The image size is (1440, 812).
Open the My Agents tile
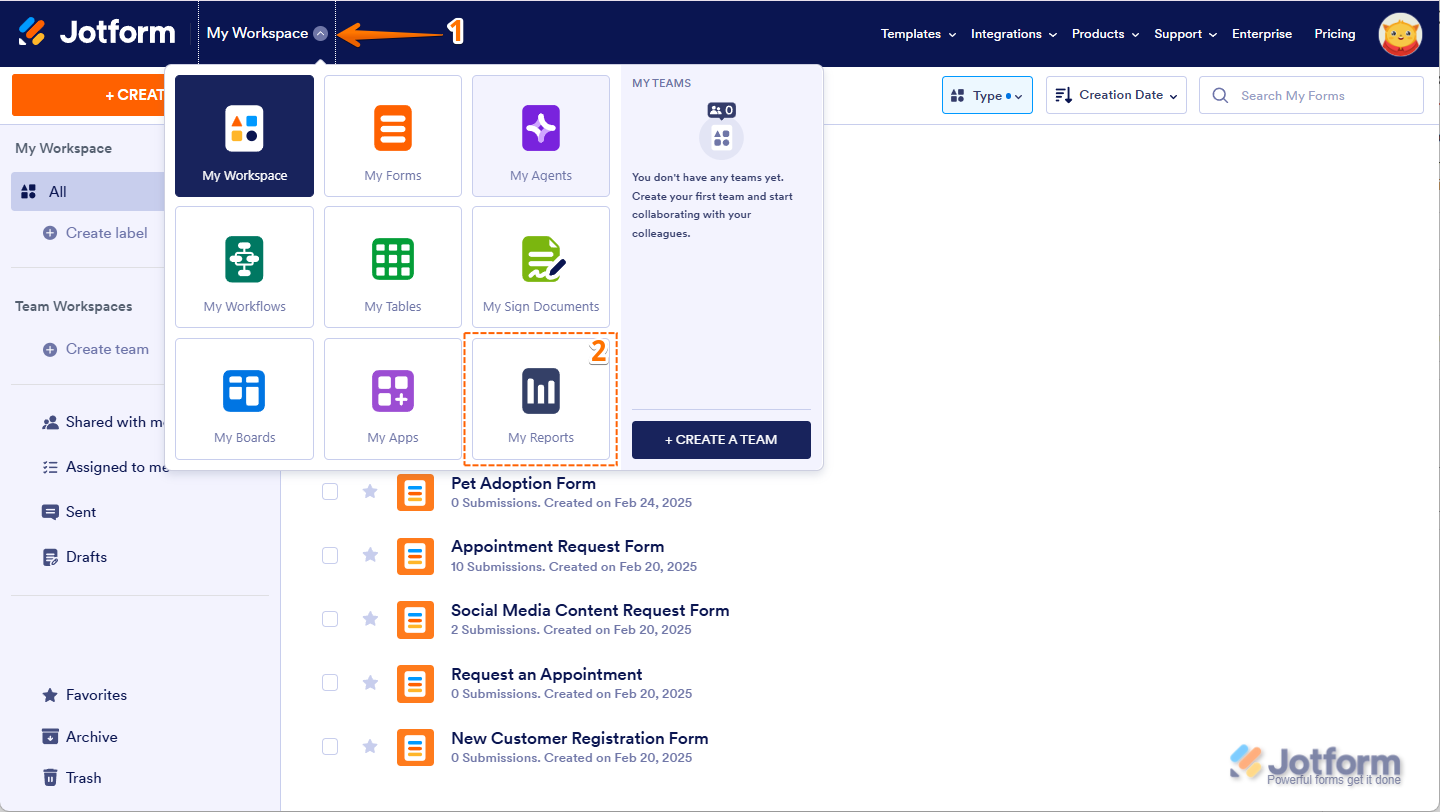click(541, 136)
